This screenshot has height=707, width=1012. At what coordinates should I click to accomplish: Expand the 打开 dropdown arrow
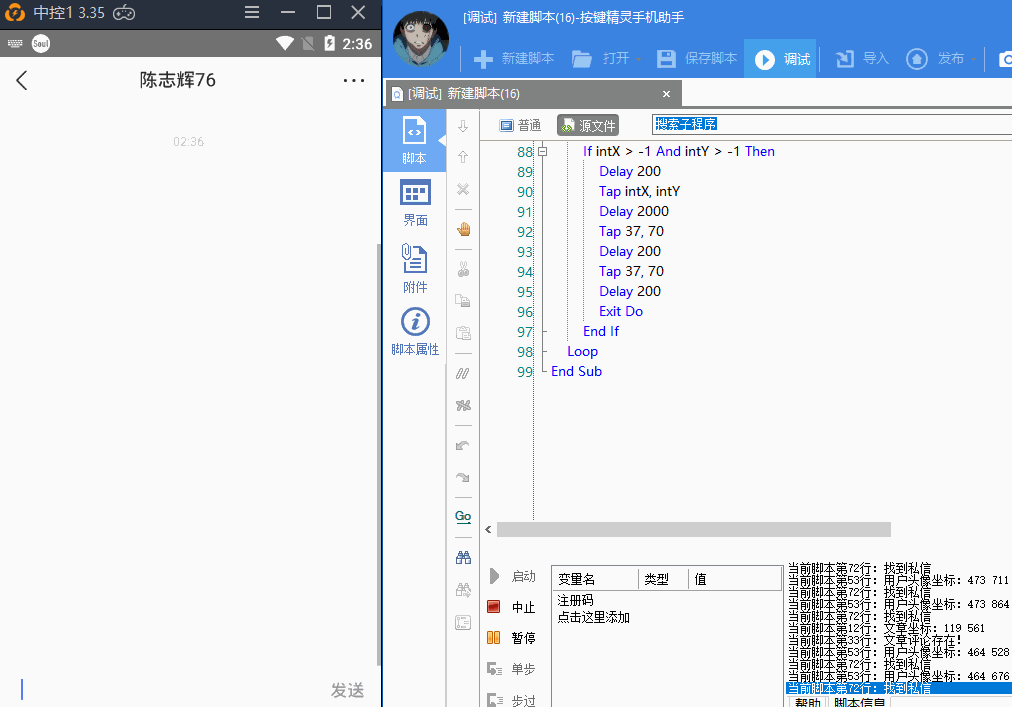638,59
